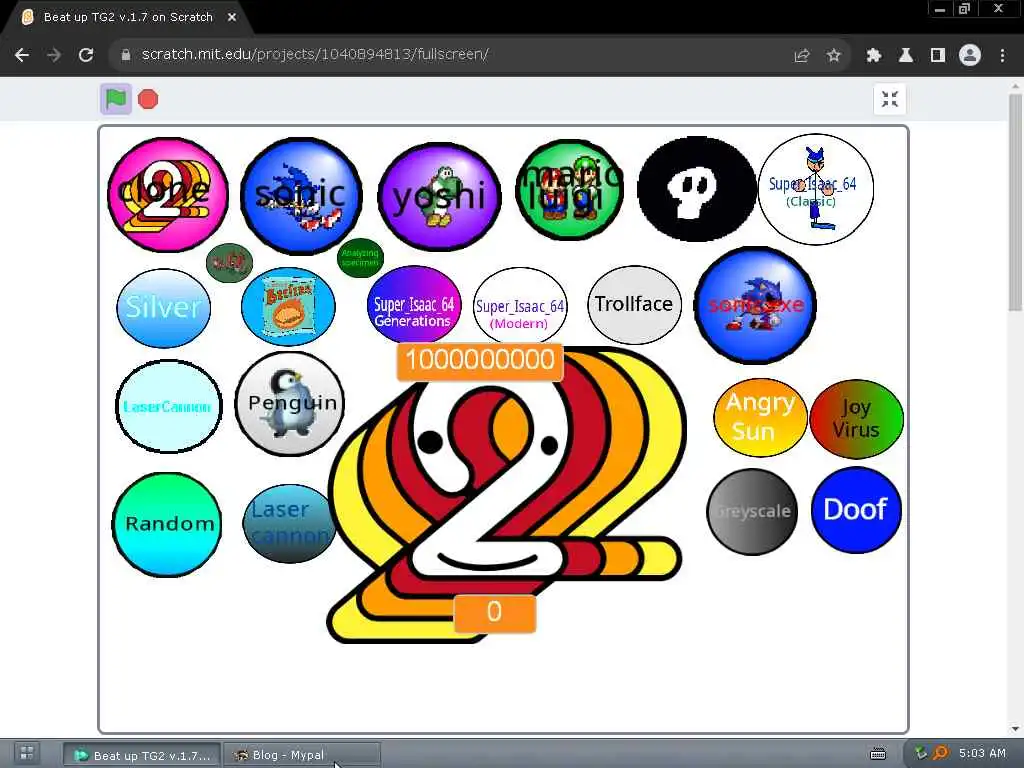The image size is (1024, 768).
Task: Select the blue Doof button
Action: click(x=856, y=510)
